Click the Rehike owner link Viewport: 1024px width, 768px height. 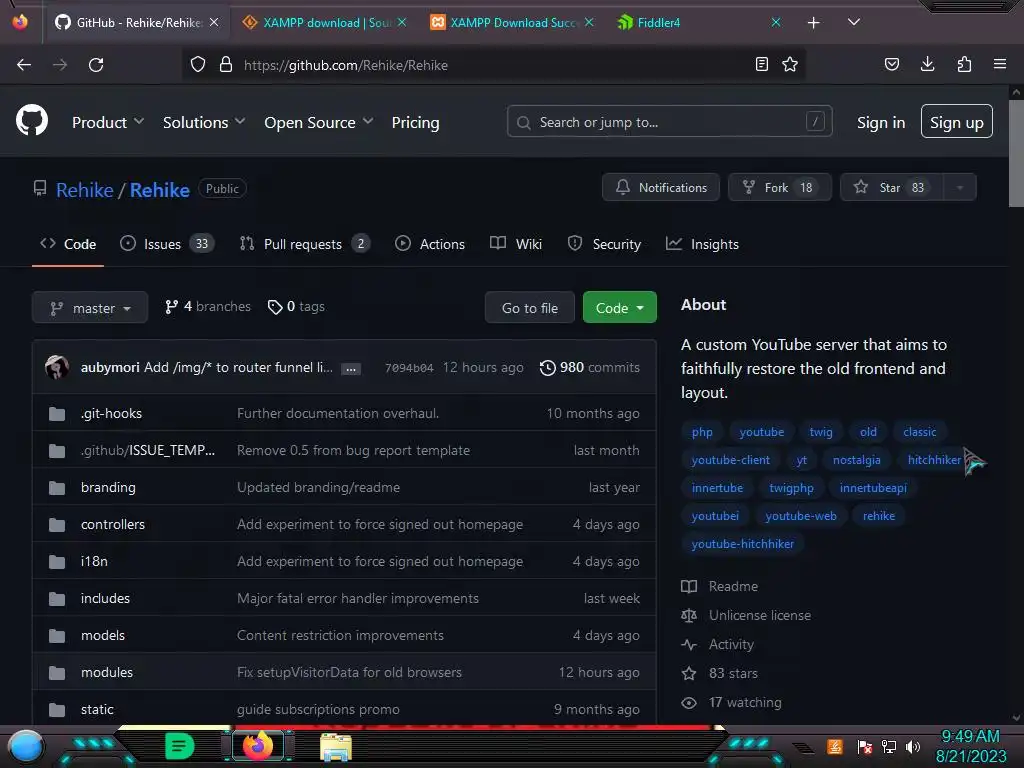[85, 190]
